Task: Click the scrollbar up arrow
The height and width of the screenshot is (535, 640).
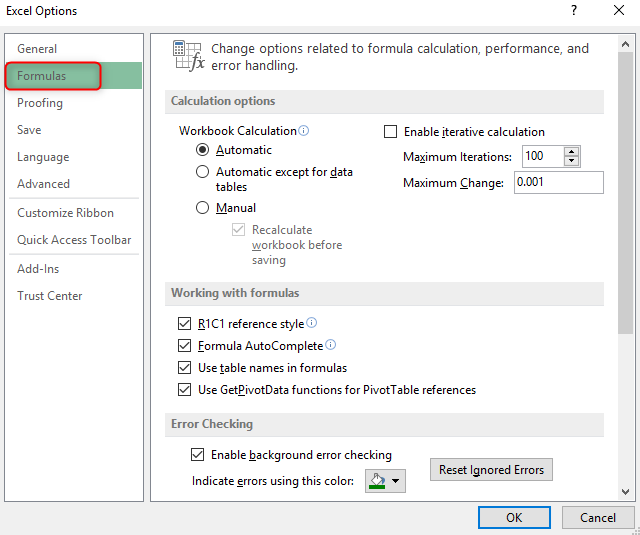Action: coord(625,44)
